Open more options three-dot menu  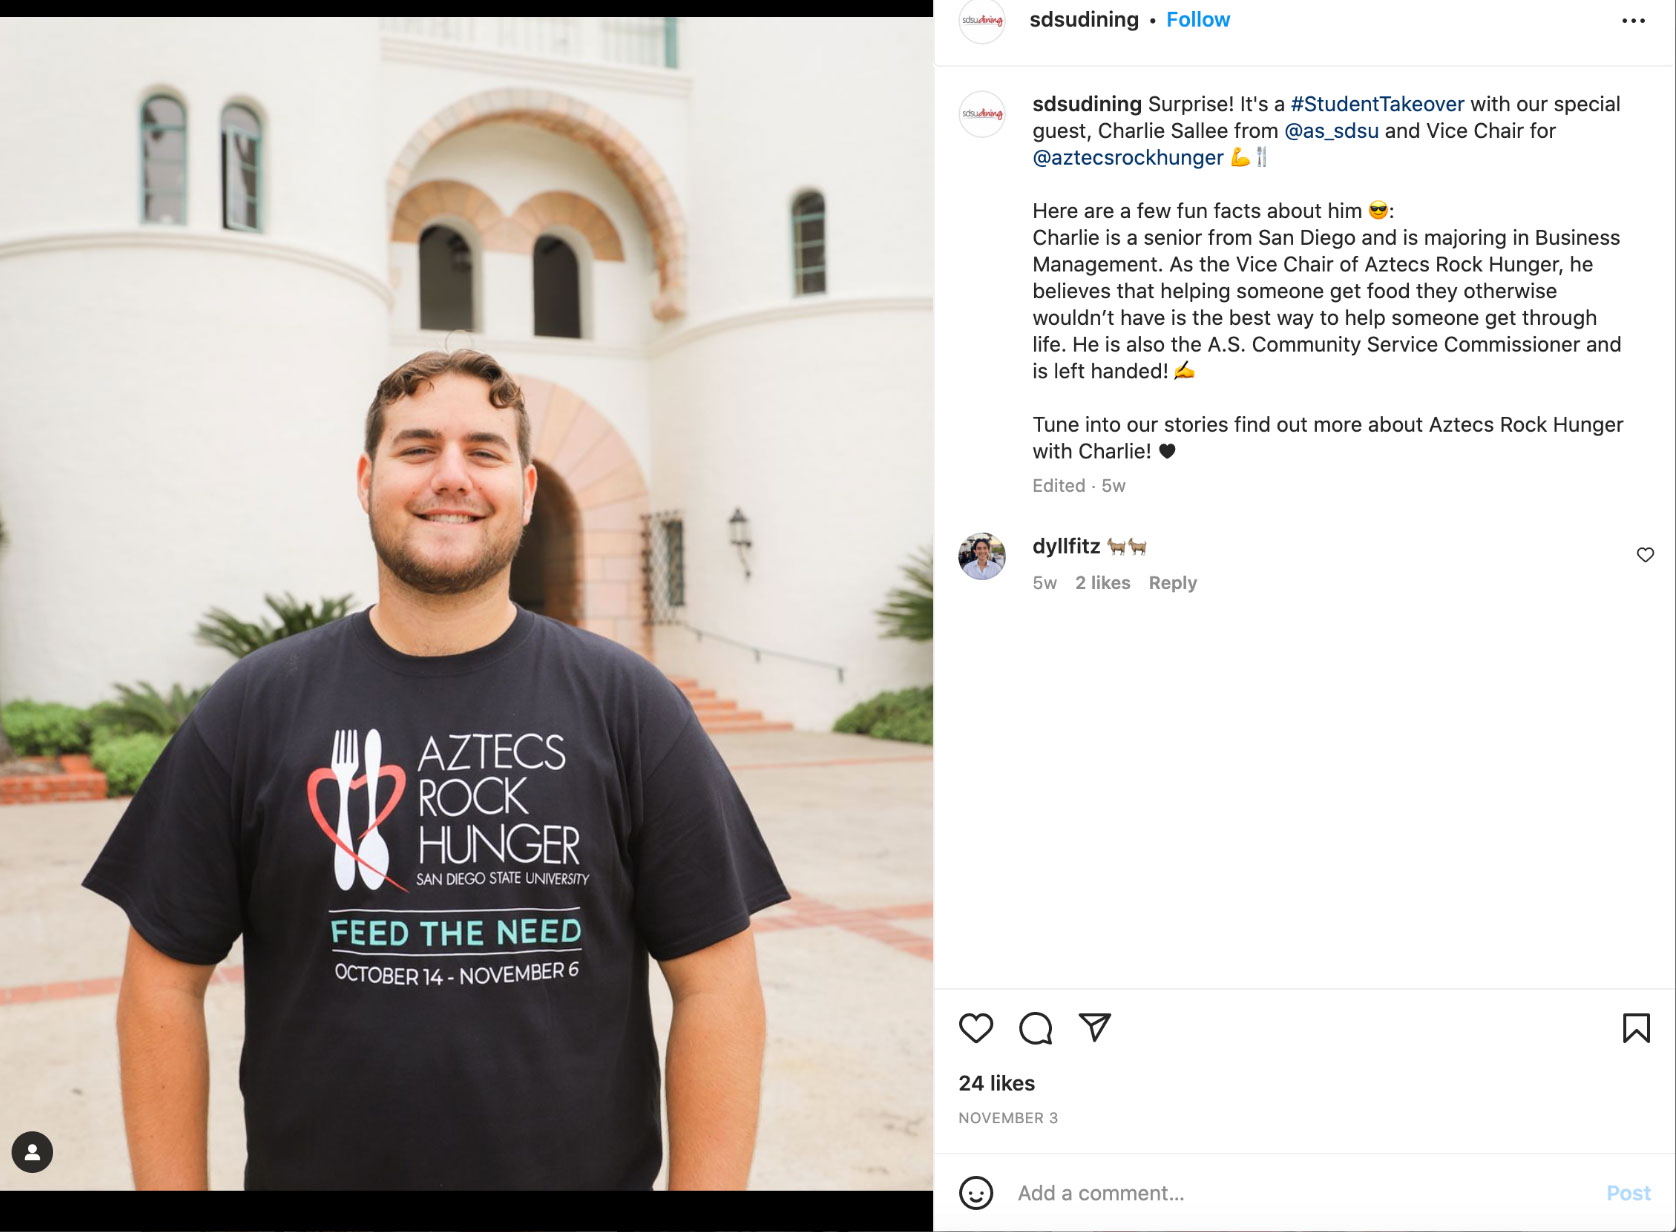(x=1633, y=21)
